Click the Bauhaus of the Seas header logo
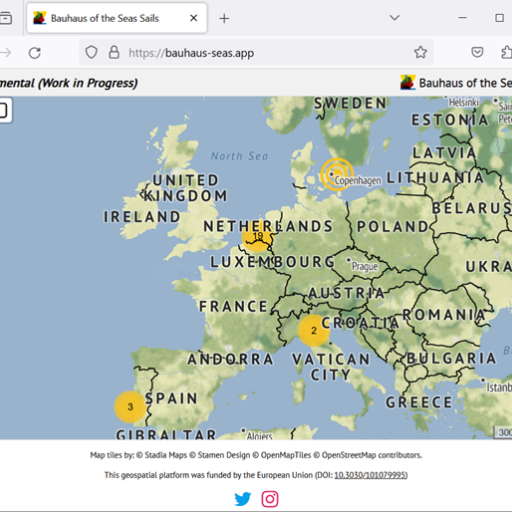 408,82
